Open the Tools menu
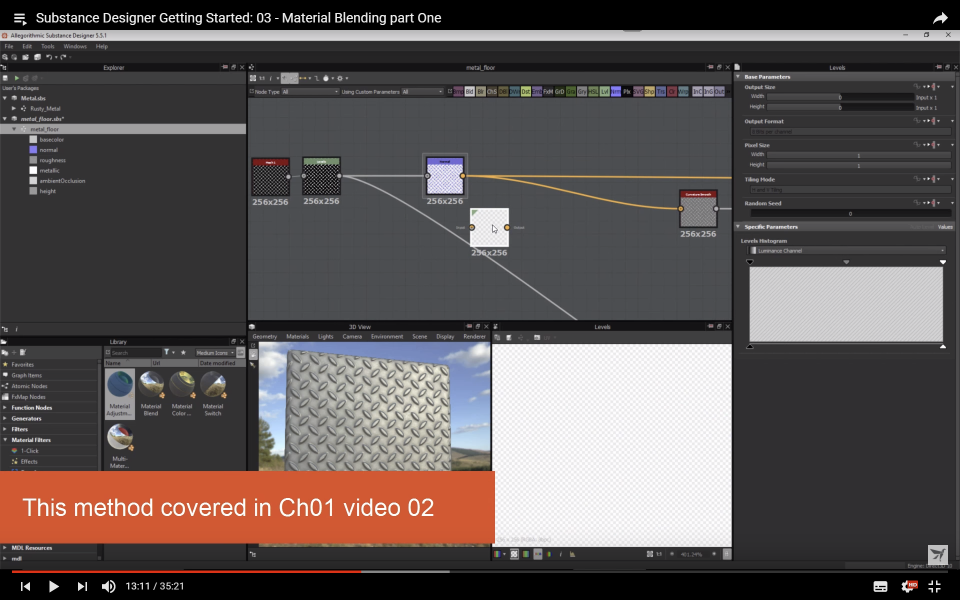This screenshot has width=960, height=600. [x=48, y=47]
